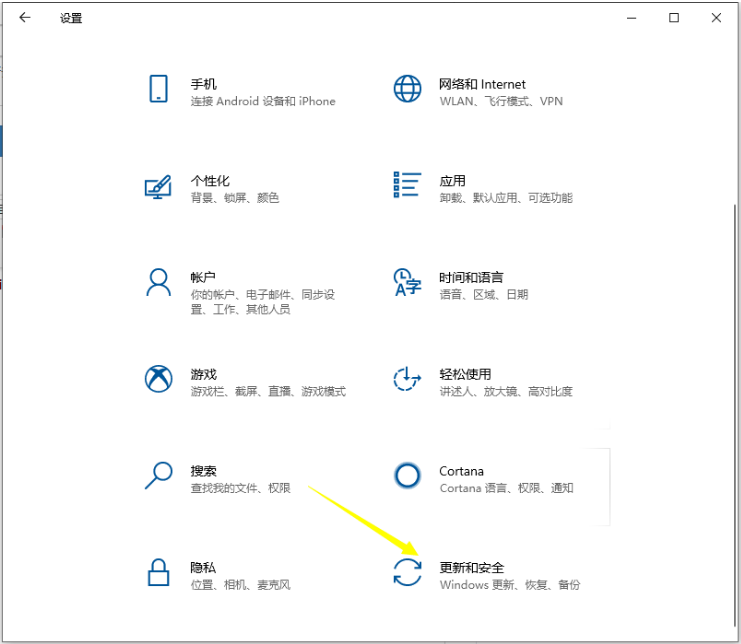Open the 网络和 Internet title link
Screen dimensions: 741x644
pos(482,84)
